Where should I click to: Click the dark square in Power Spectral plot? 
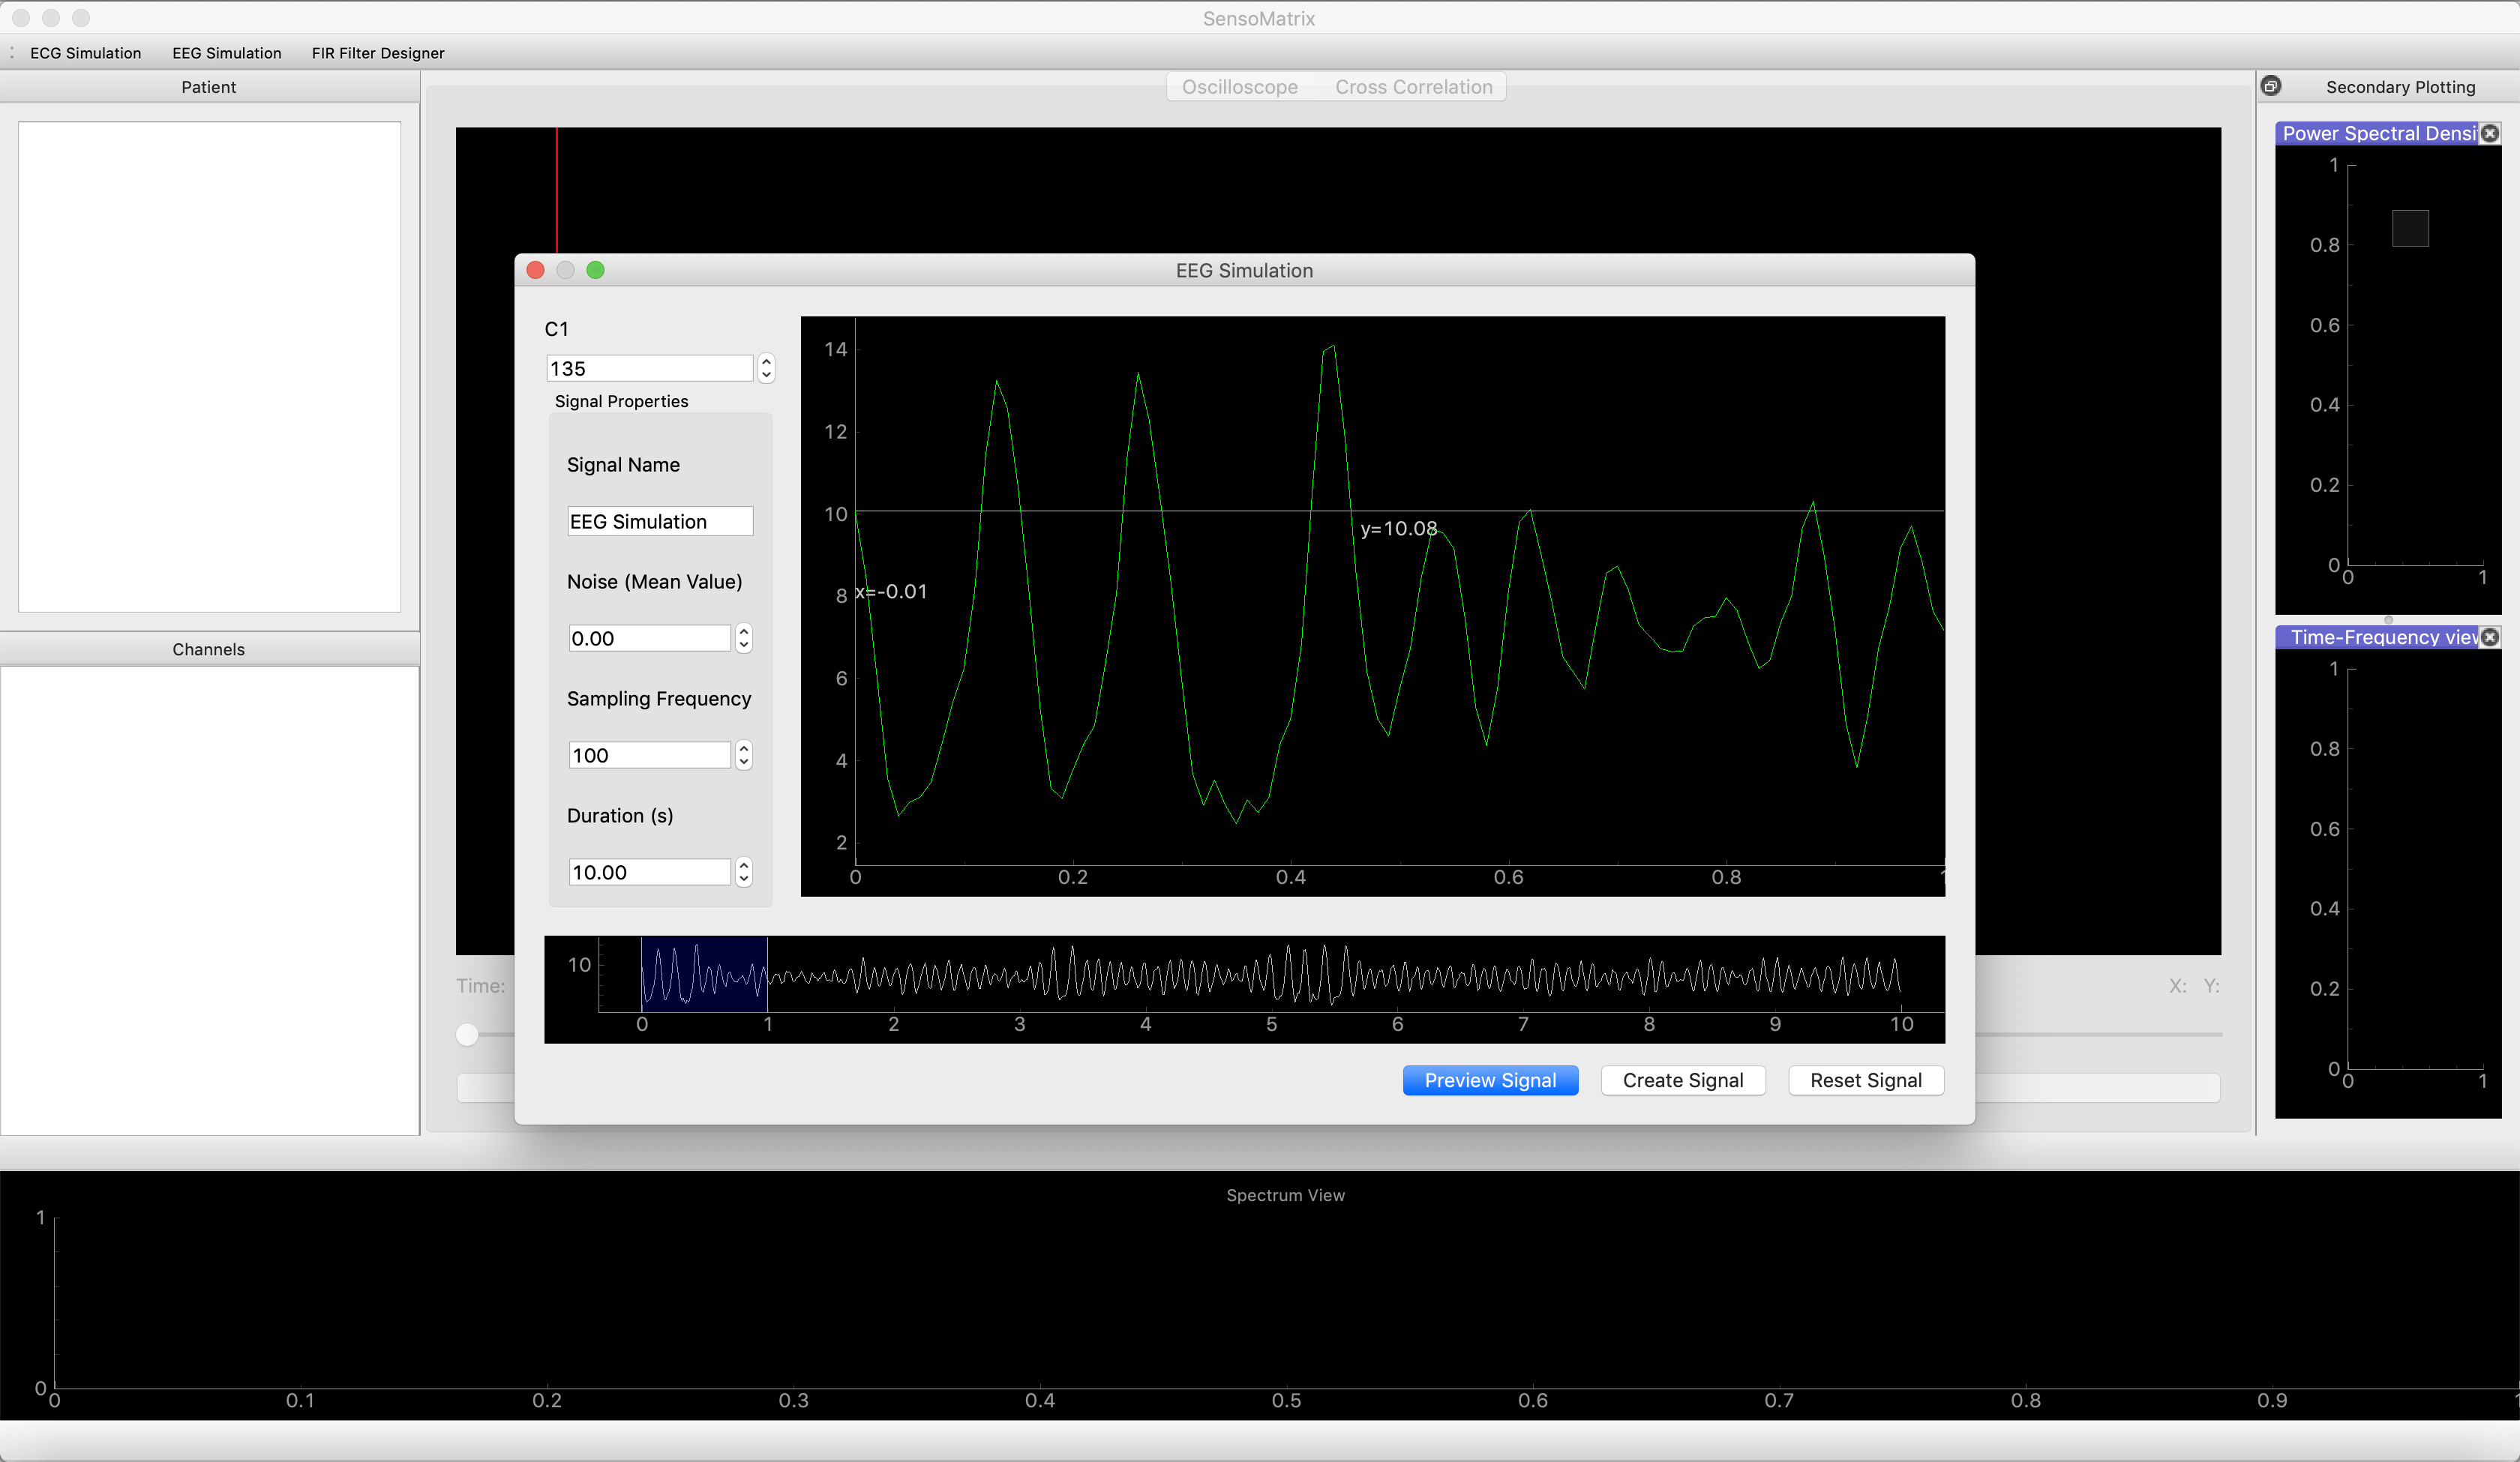pos(2410,228)
